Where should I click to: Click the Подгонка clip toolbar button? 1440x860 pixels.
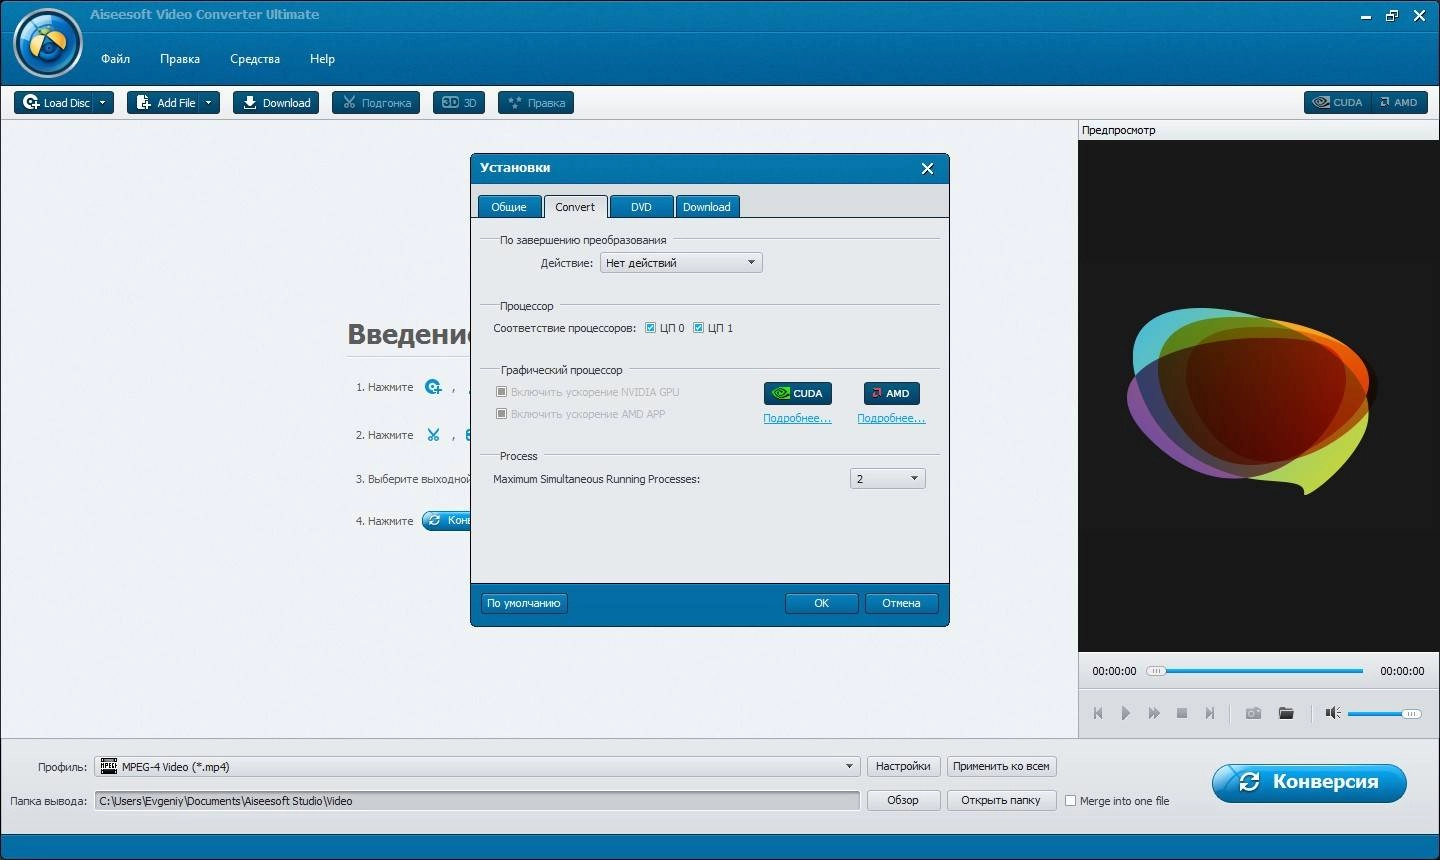pos(376,102)
